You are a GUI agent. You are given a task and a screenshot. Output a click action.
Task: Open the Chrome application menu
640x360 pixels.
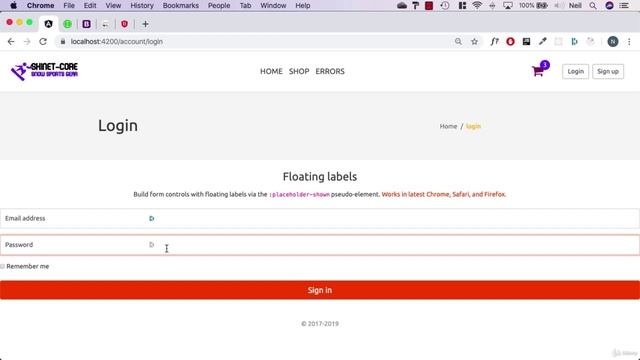(40, 6)
